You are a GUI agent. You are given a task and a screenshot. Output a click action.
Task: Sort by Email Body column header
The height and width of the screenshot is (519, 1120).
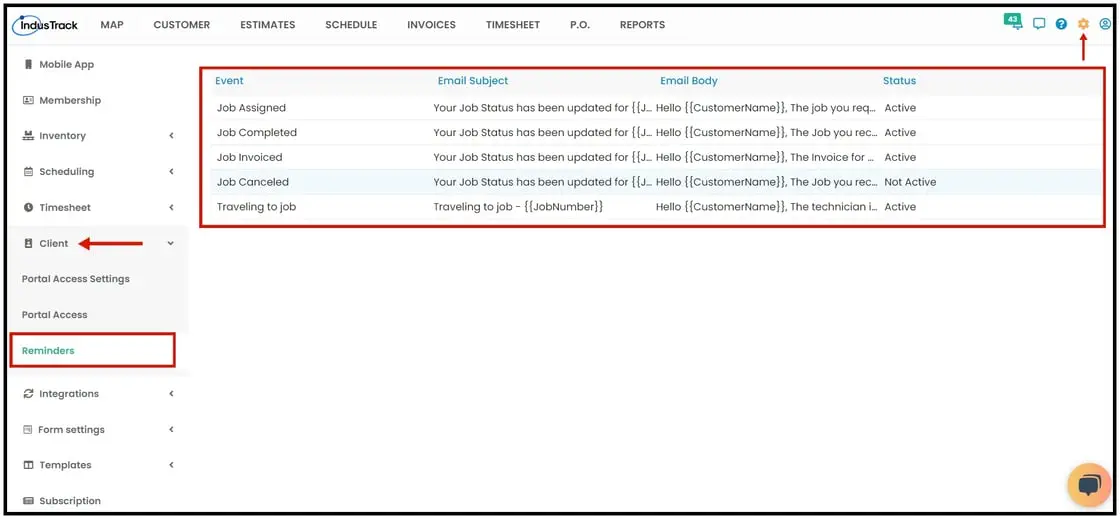tap(689, 81)
